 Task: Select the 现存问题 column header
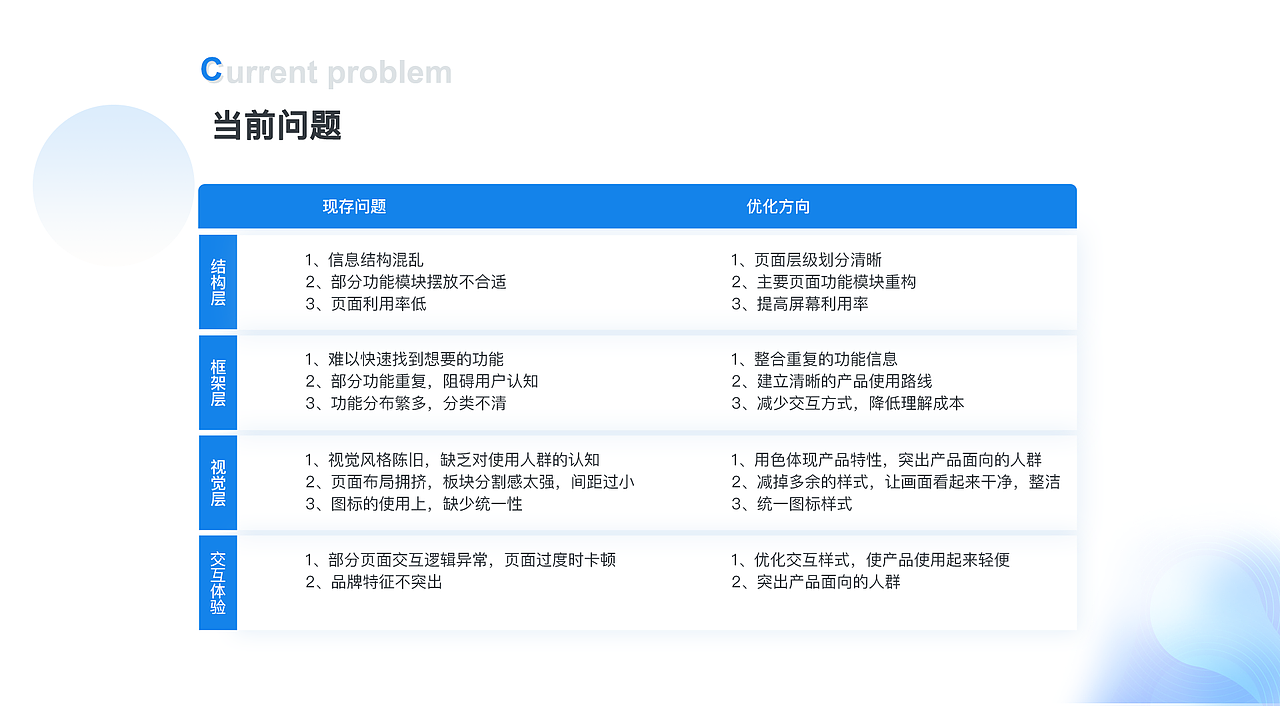click(x=354, y=206)
